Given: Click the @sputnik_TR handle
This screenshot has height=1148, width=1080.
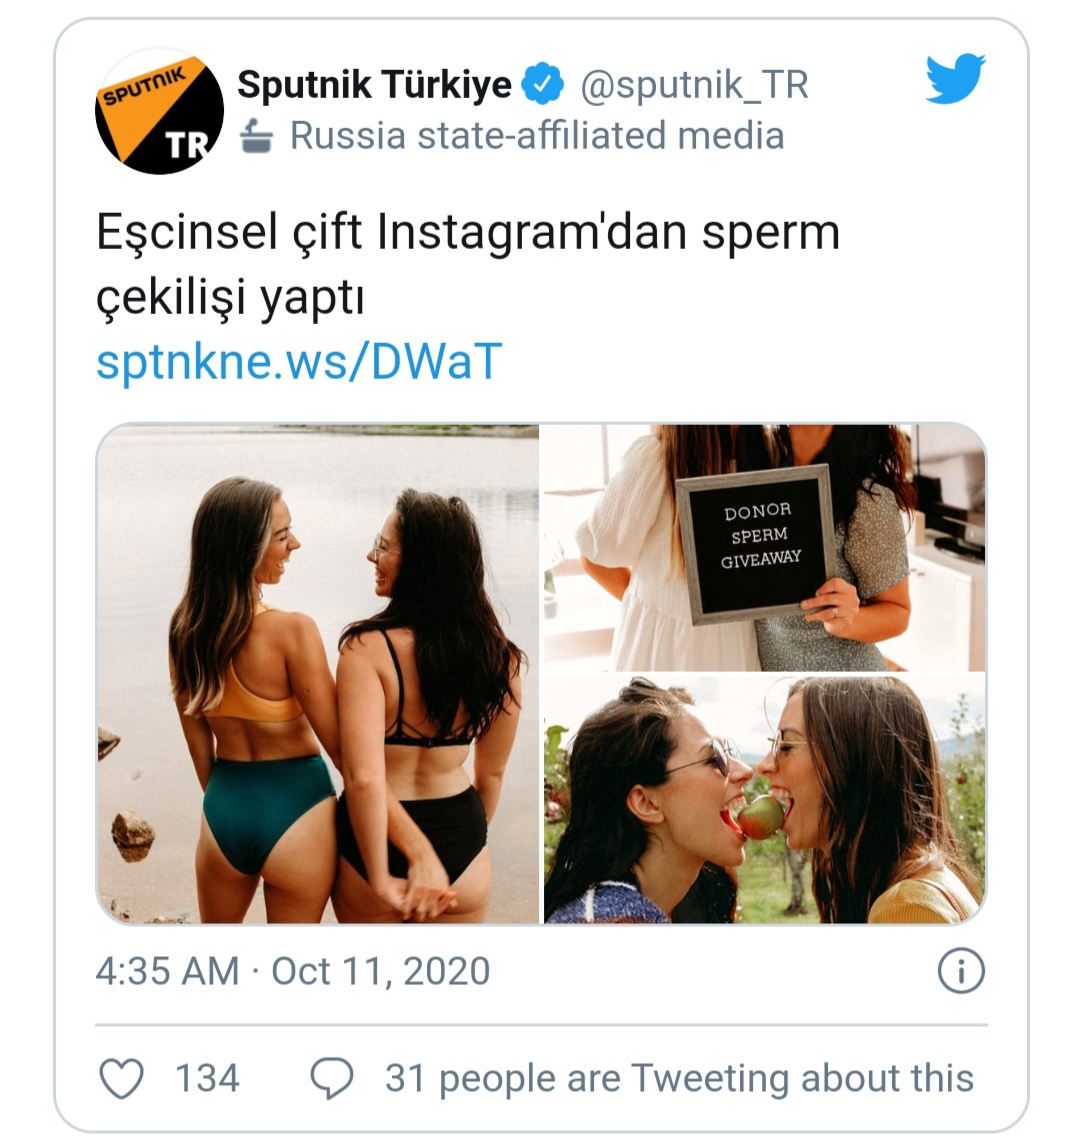Looking at the screenshot, I should coord(694,85).
